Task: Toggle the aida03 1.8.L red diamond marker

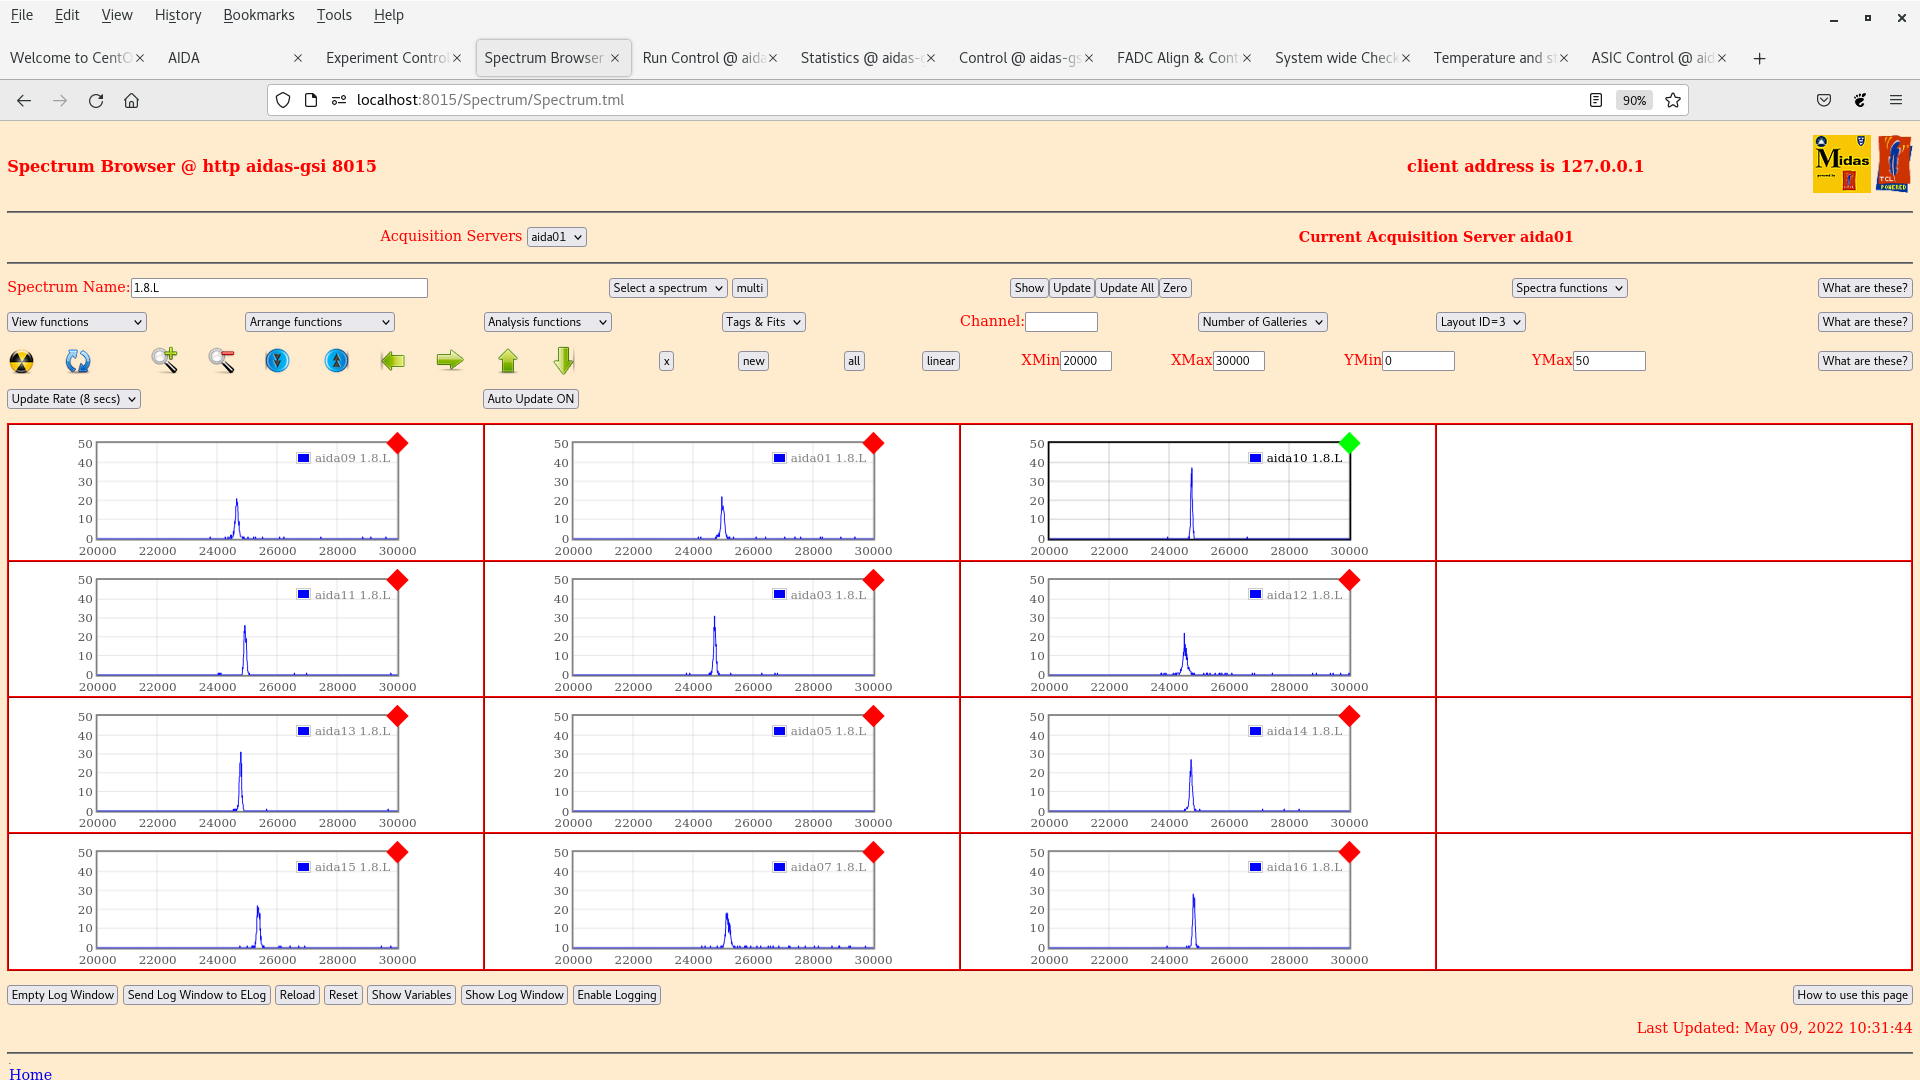Action: [x=873, y=580]
